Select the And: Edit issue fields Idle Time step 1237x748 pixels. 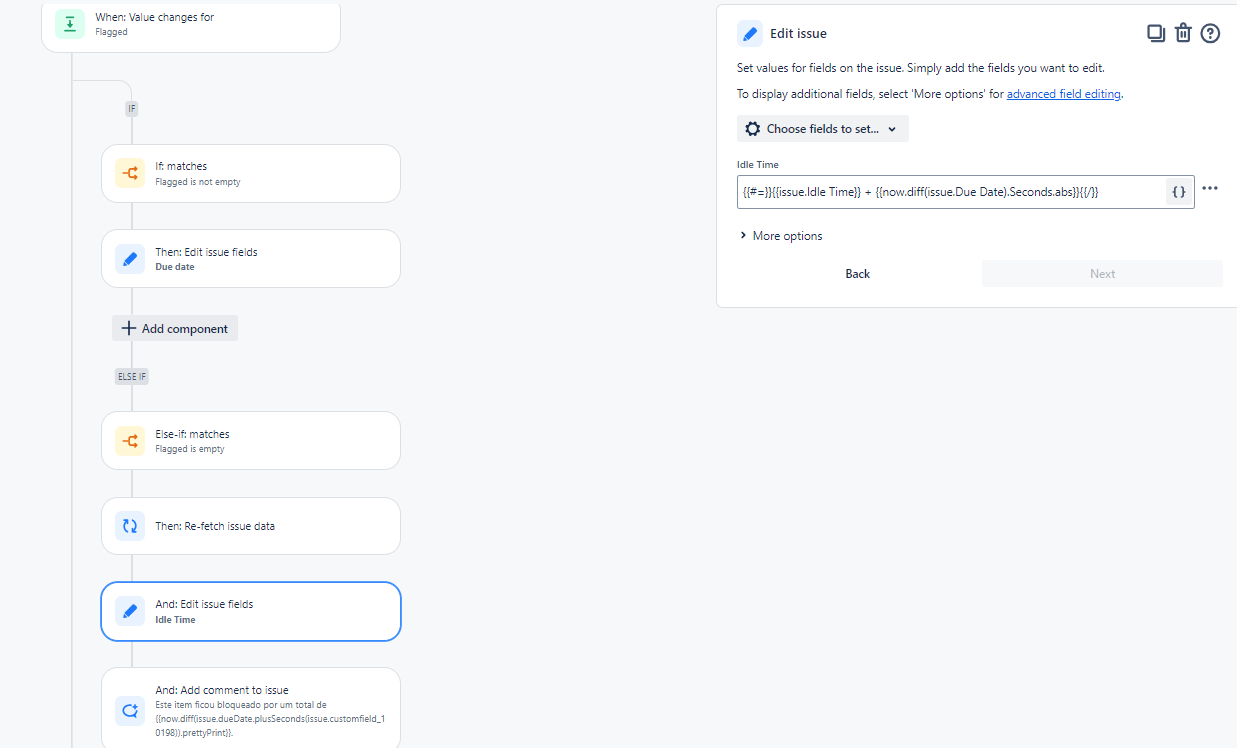(x=251, y=611)
